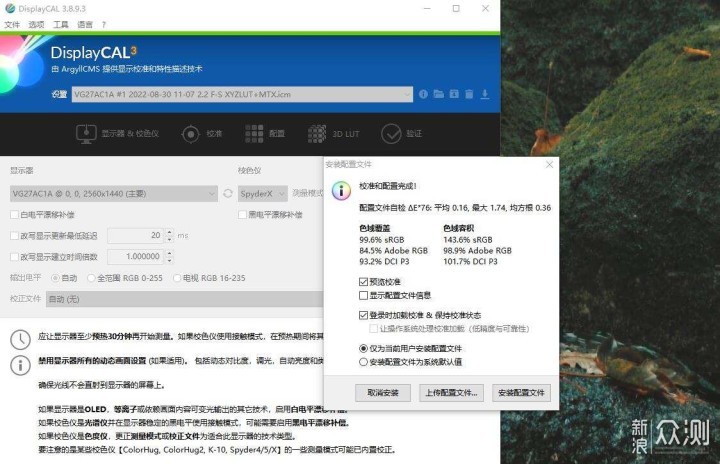Select 仅为当前用户安装配置文件 radio
This screenshot has height=464, width=720.
pos(363,348)
